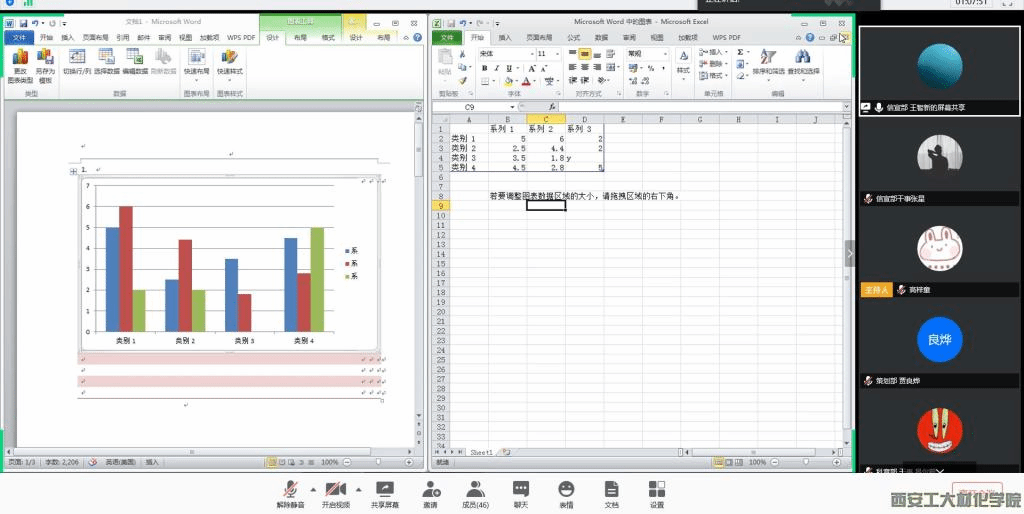Image resolution: width=1024 pixels, height=514 pixels.
Task: Click Excel Format Painter brush icon
Action: tap(462, 81)
